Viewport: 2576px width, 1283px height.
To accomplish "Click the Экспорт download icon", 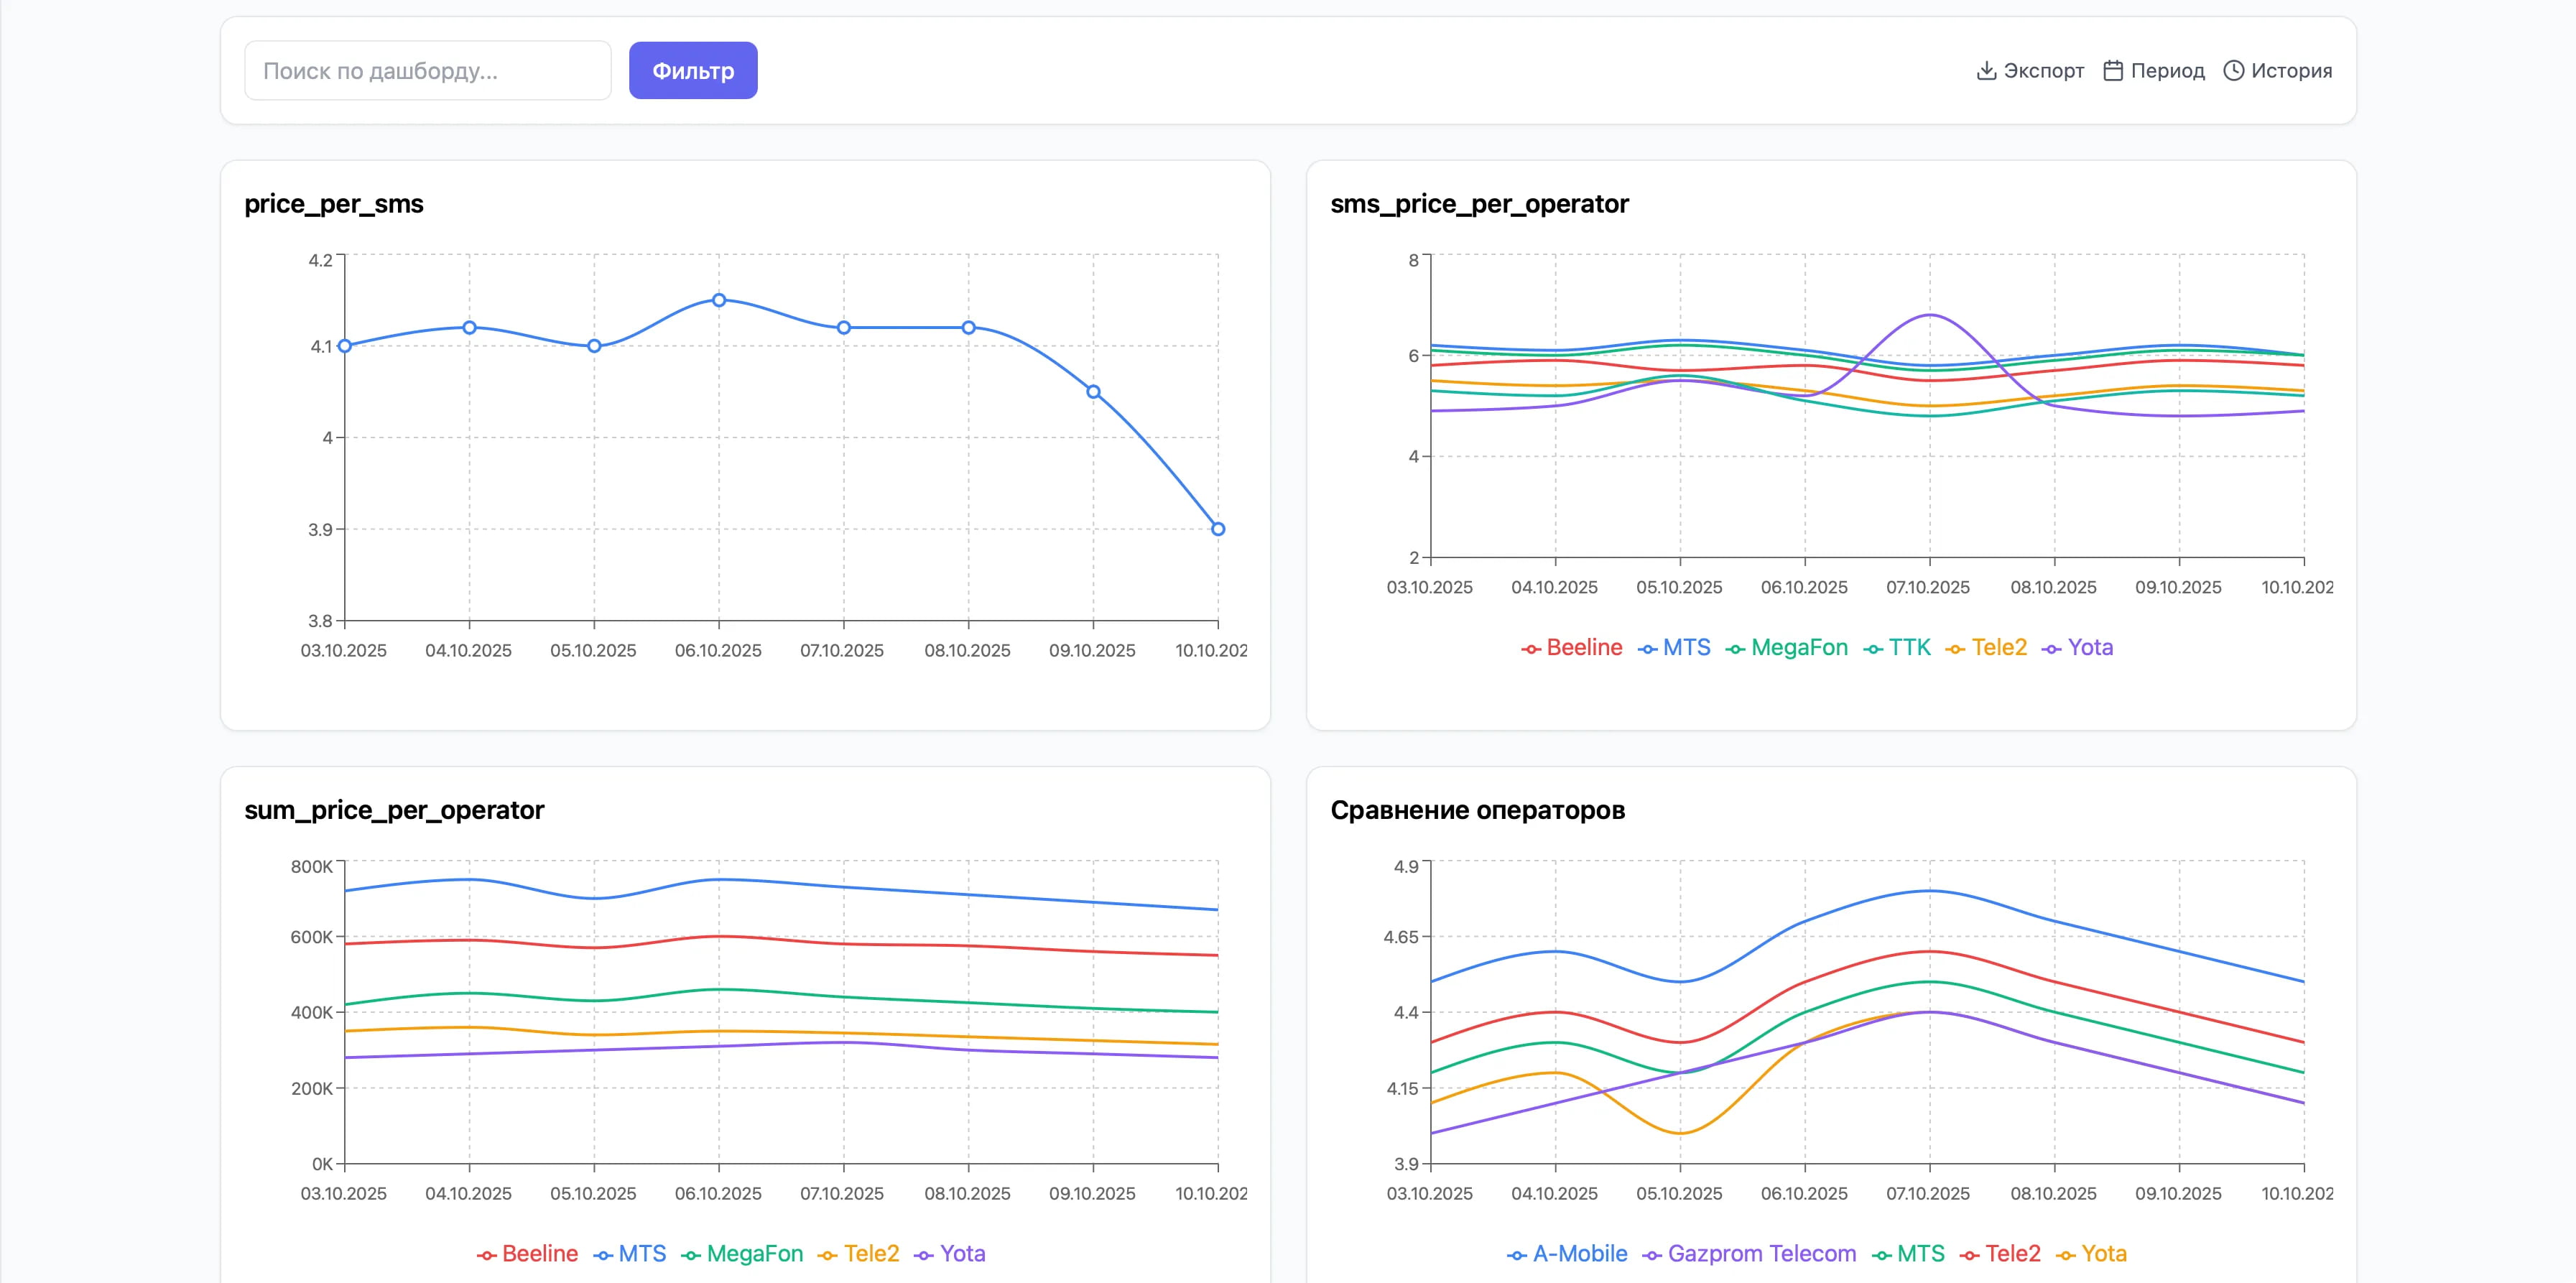I will click(1986, 71).
